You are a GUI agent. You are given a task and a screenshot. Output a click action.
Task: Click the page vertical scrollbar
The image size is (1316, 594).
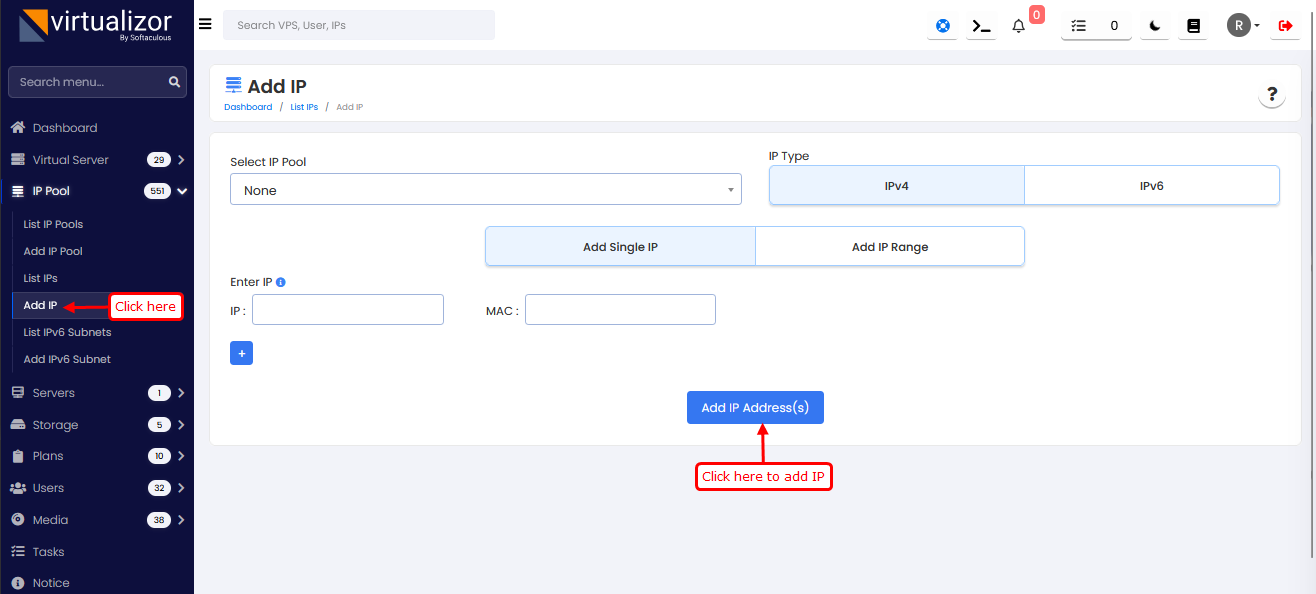tap(1311, 300)
